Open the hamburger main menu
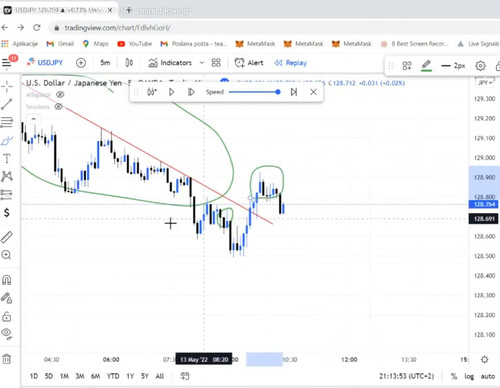Screen dimensions: 500x388 [7, 63]
